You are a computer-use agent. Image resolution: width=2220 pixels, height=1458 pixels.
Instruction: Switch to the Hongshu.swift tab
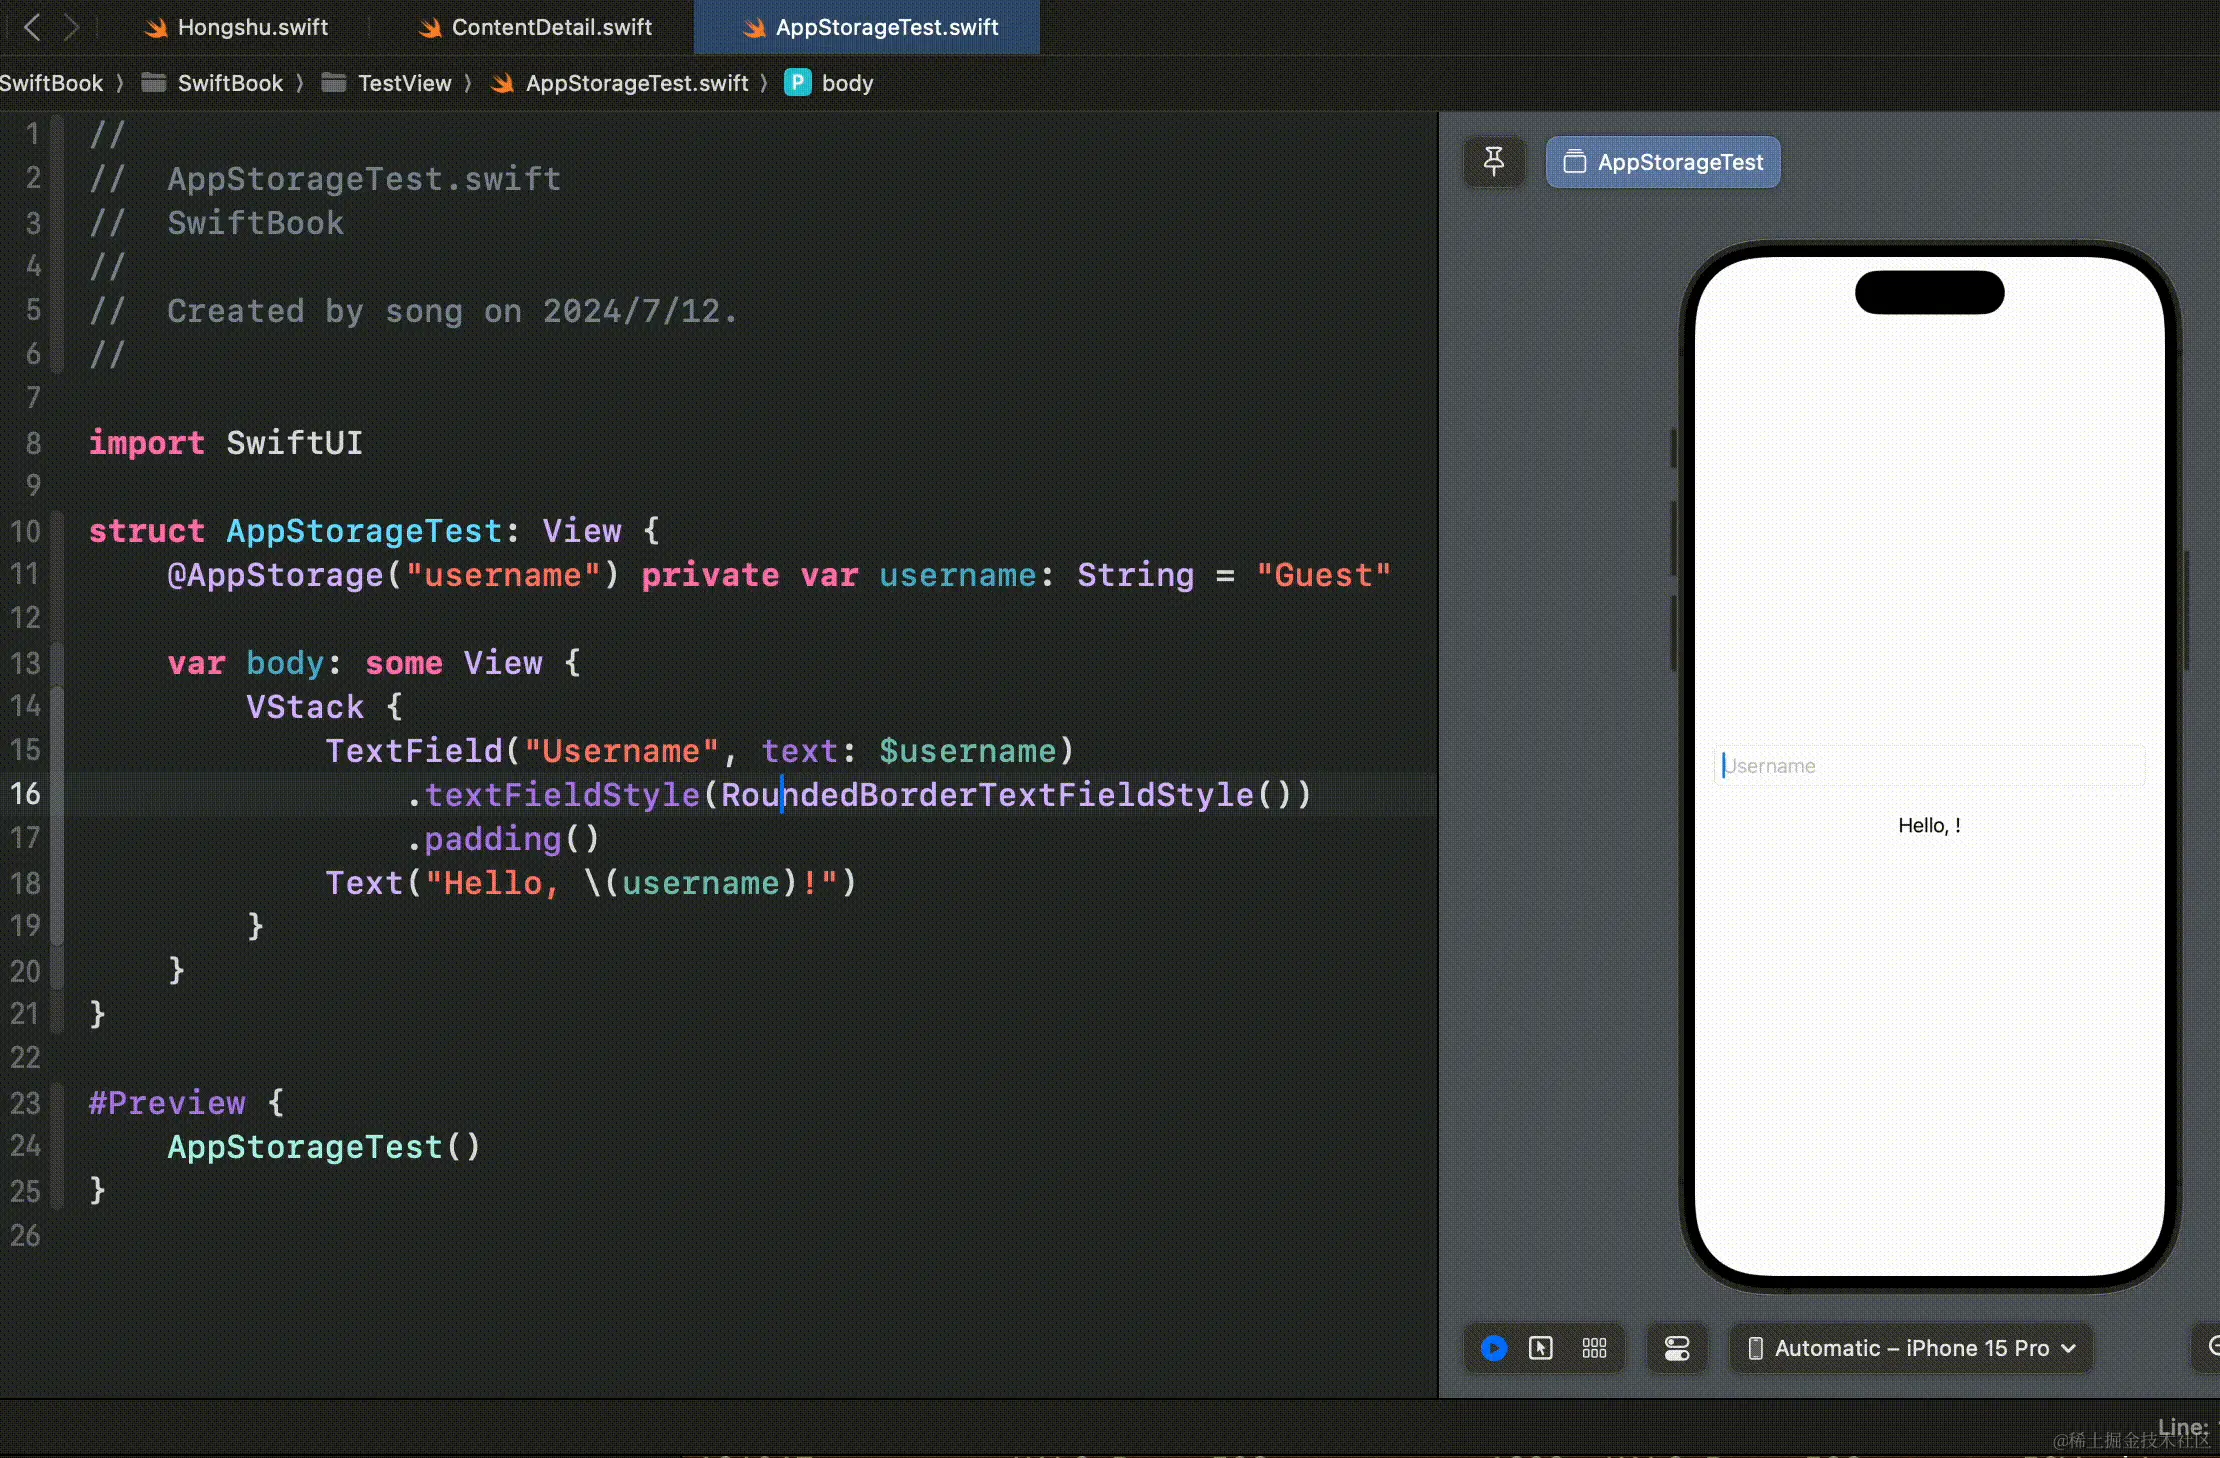tap(252, 27)
